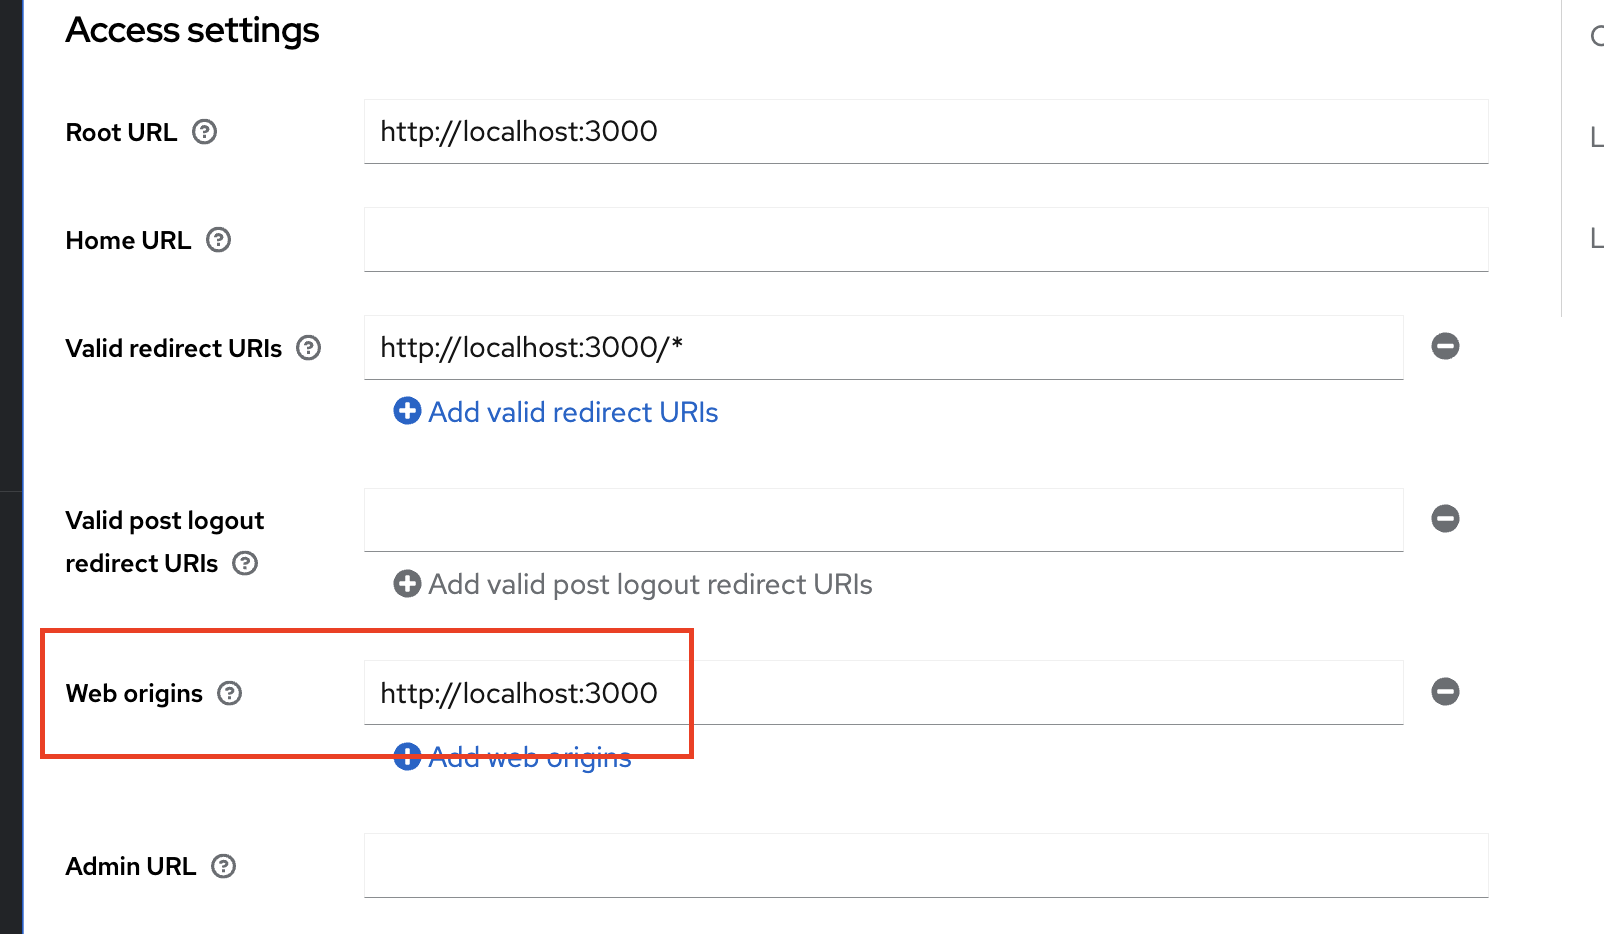The image size is (1604, 934).
Task: Focus the empty Home URL field
Action: (x=926, y=239)
